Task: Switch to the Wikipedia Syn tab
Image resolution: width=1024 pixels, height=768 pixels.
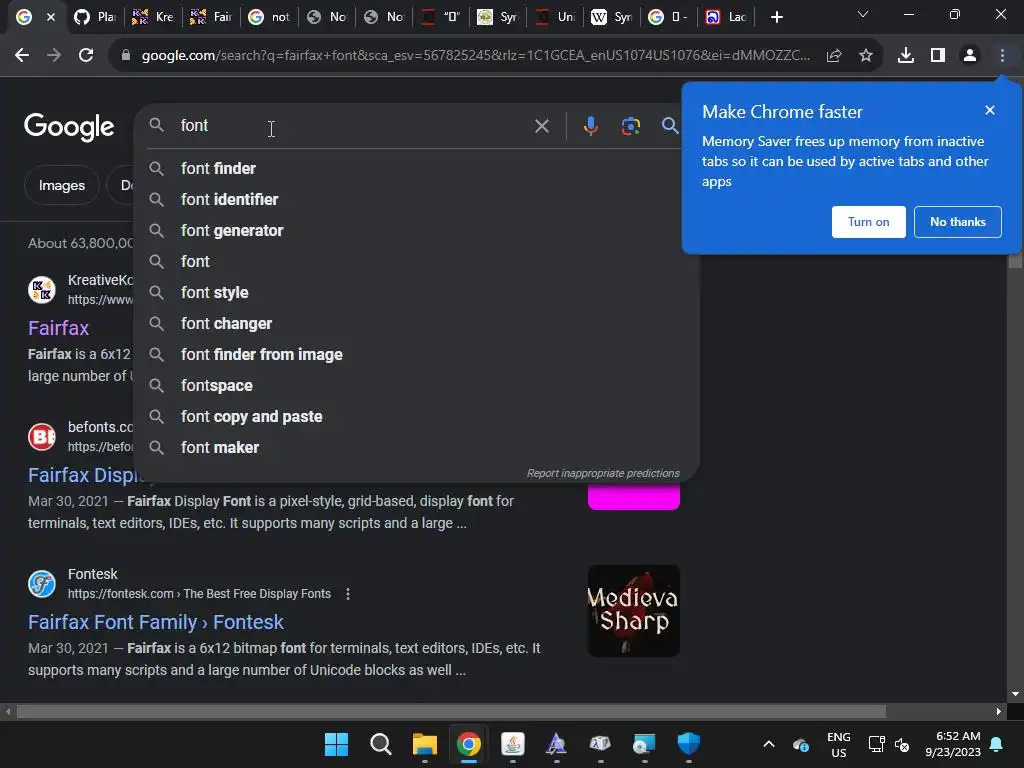Action: click(x=612, y=17)
